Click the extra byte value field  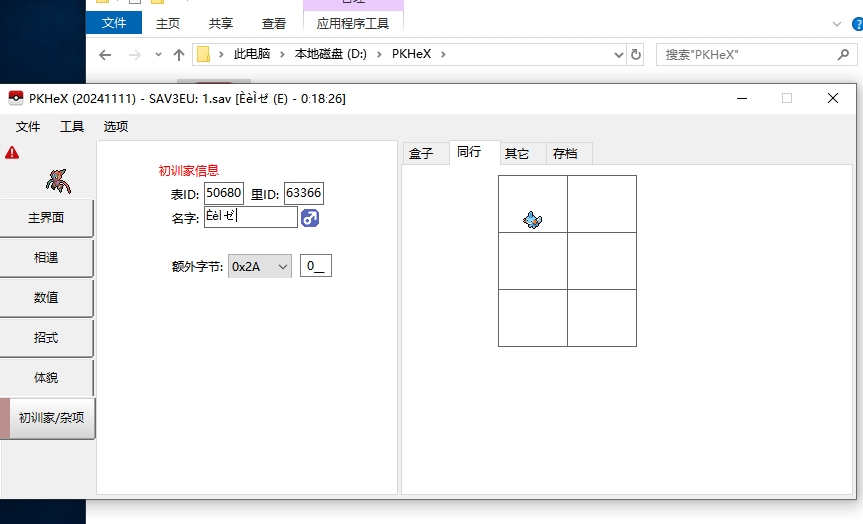[316, 266]
